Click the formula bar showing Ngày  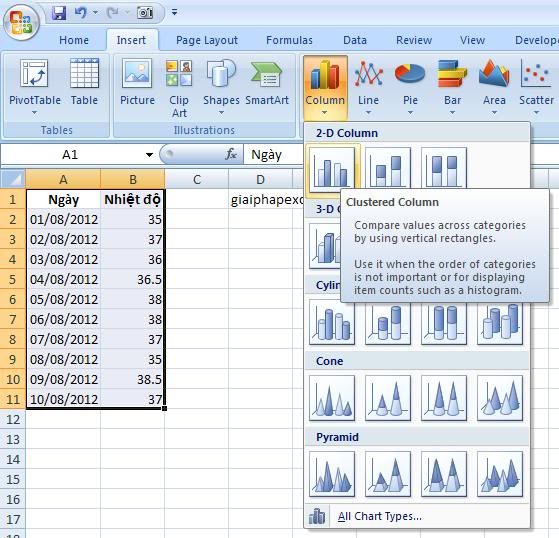click(273, 155)
